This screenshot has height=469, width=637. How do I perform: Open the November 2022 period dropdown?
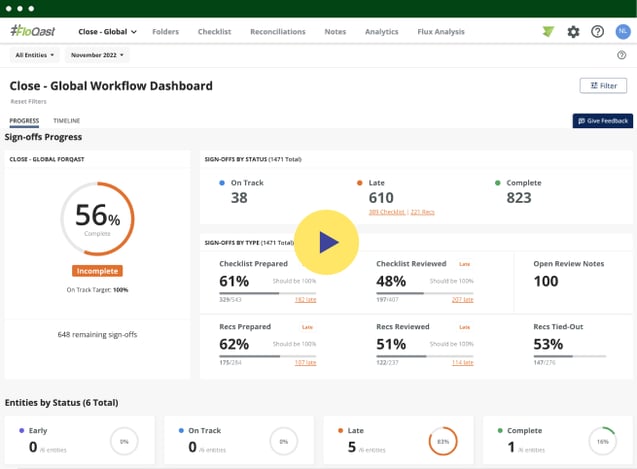[98, 55]
